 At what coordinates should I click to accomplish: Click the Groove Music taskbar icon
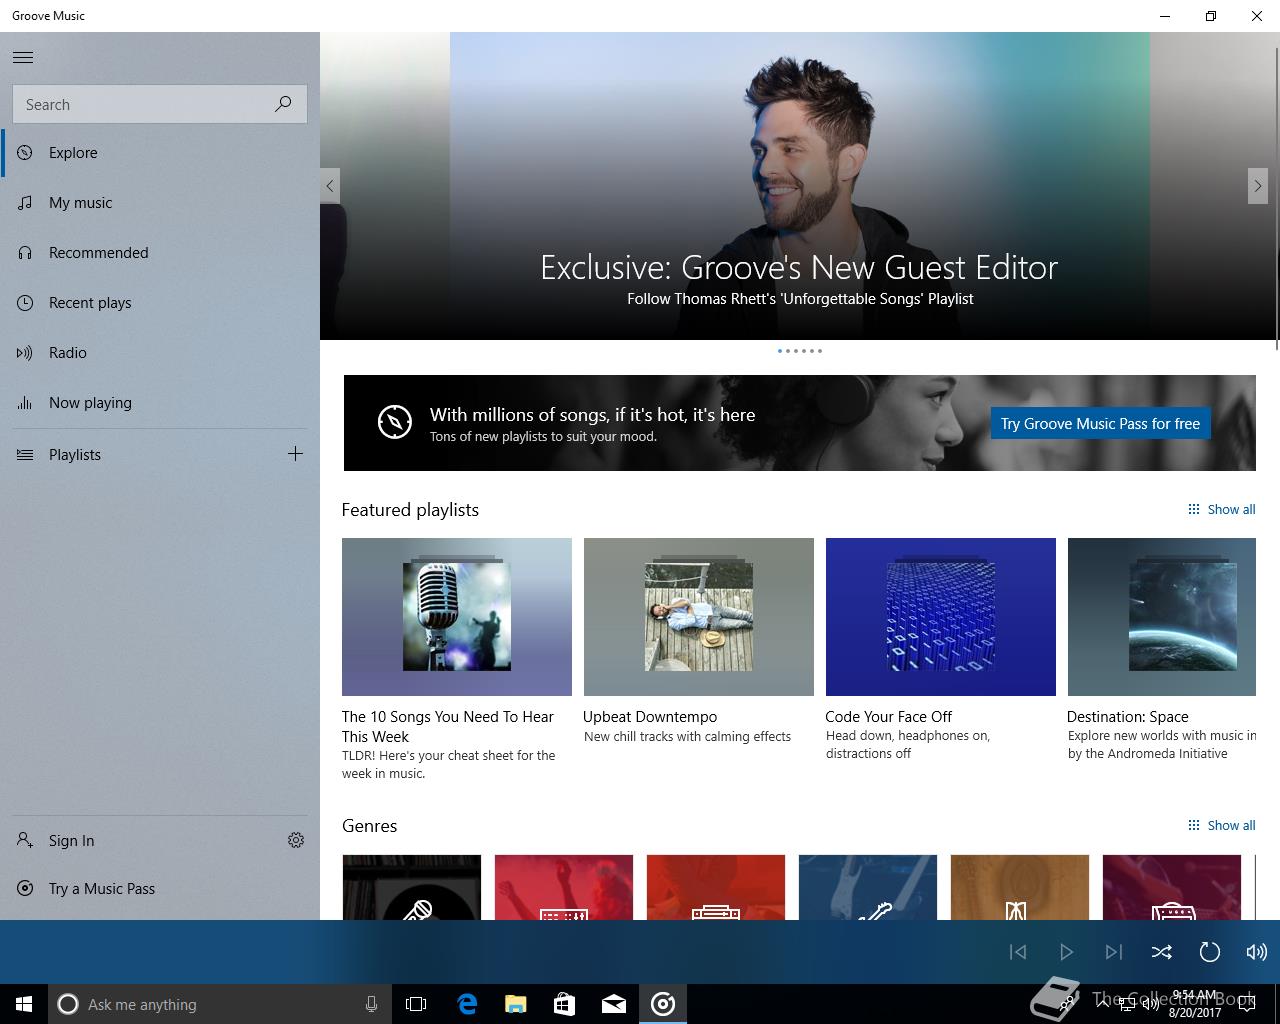pyautogui.click(x=663, y=1004)
